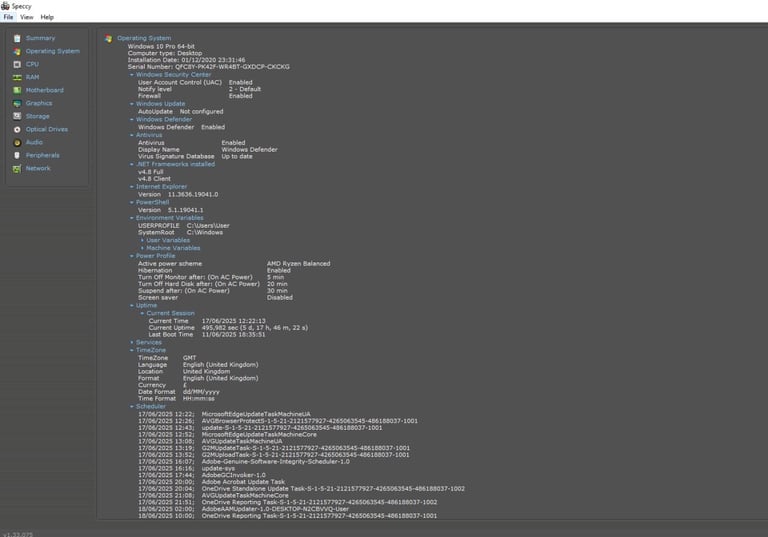
Task: Click the Windows flag icon beside Operating System heading
Action: click(108, 38)
